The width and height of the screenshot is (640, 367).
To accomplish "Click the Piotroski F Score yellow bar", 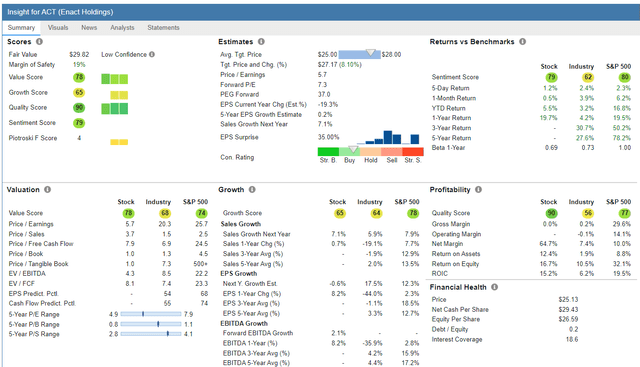I will 119,142.
